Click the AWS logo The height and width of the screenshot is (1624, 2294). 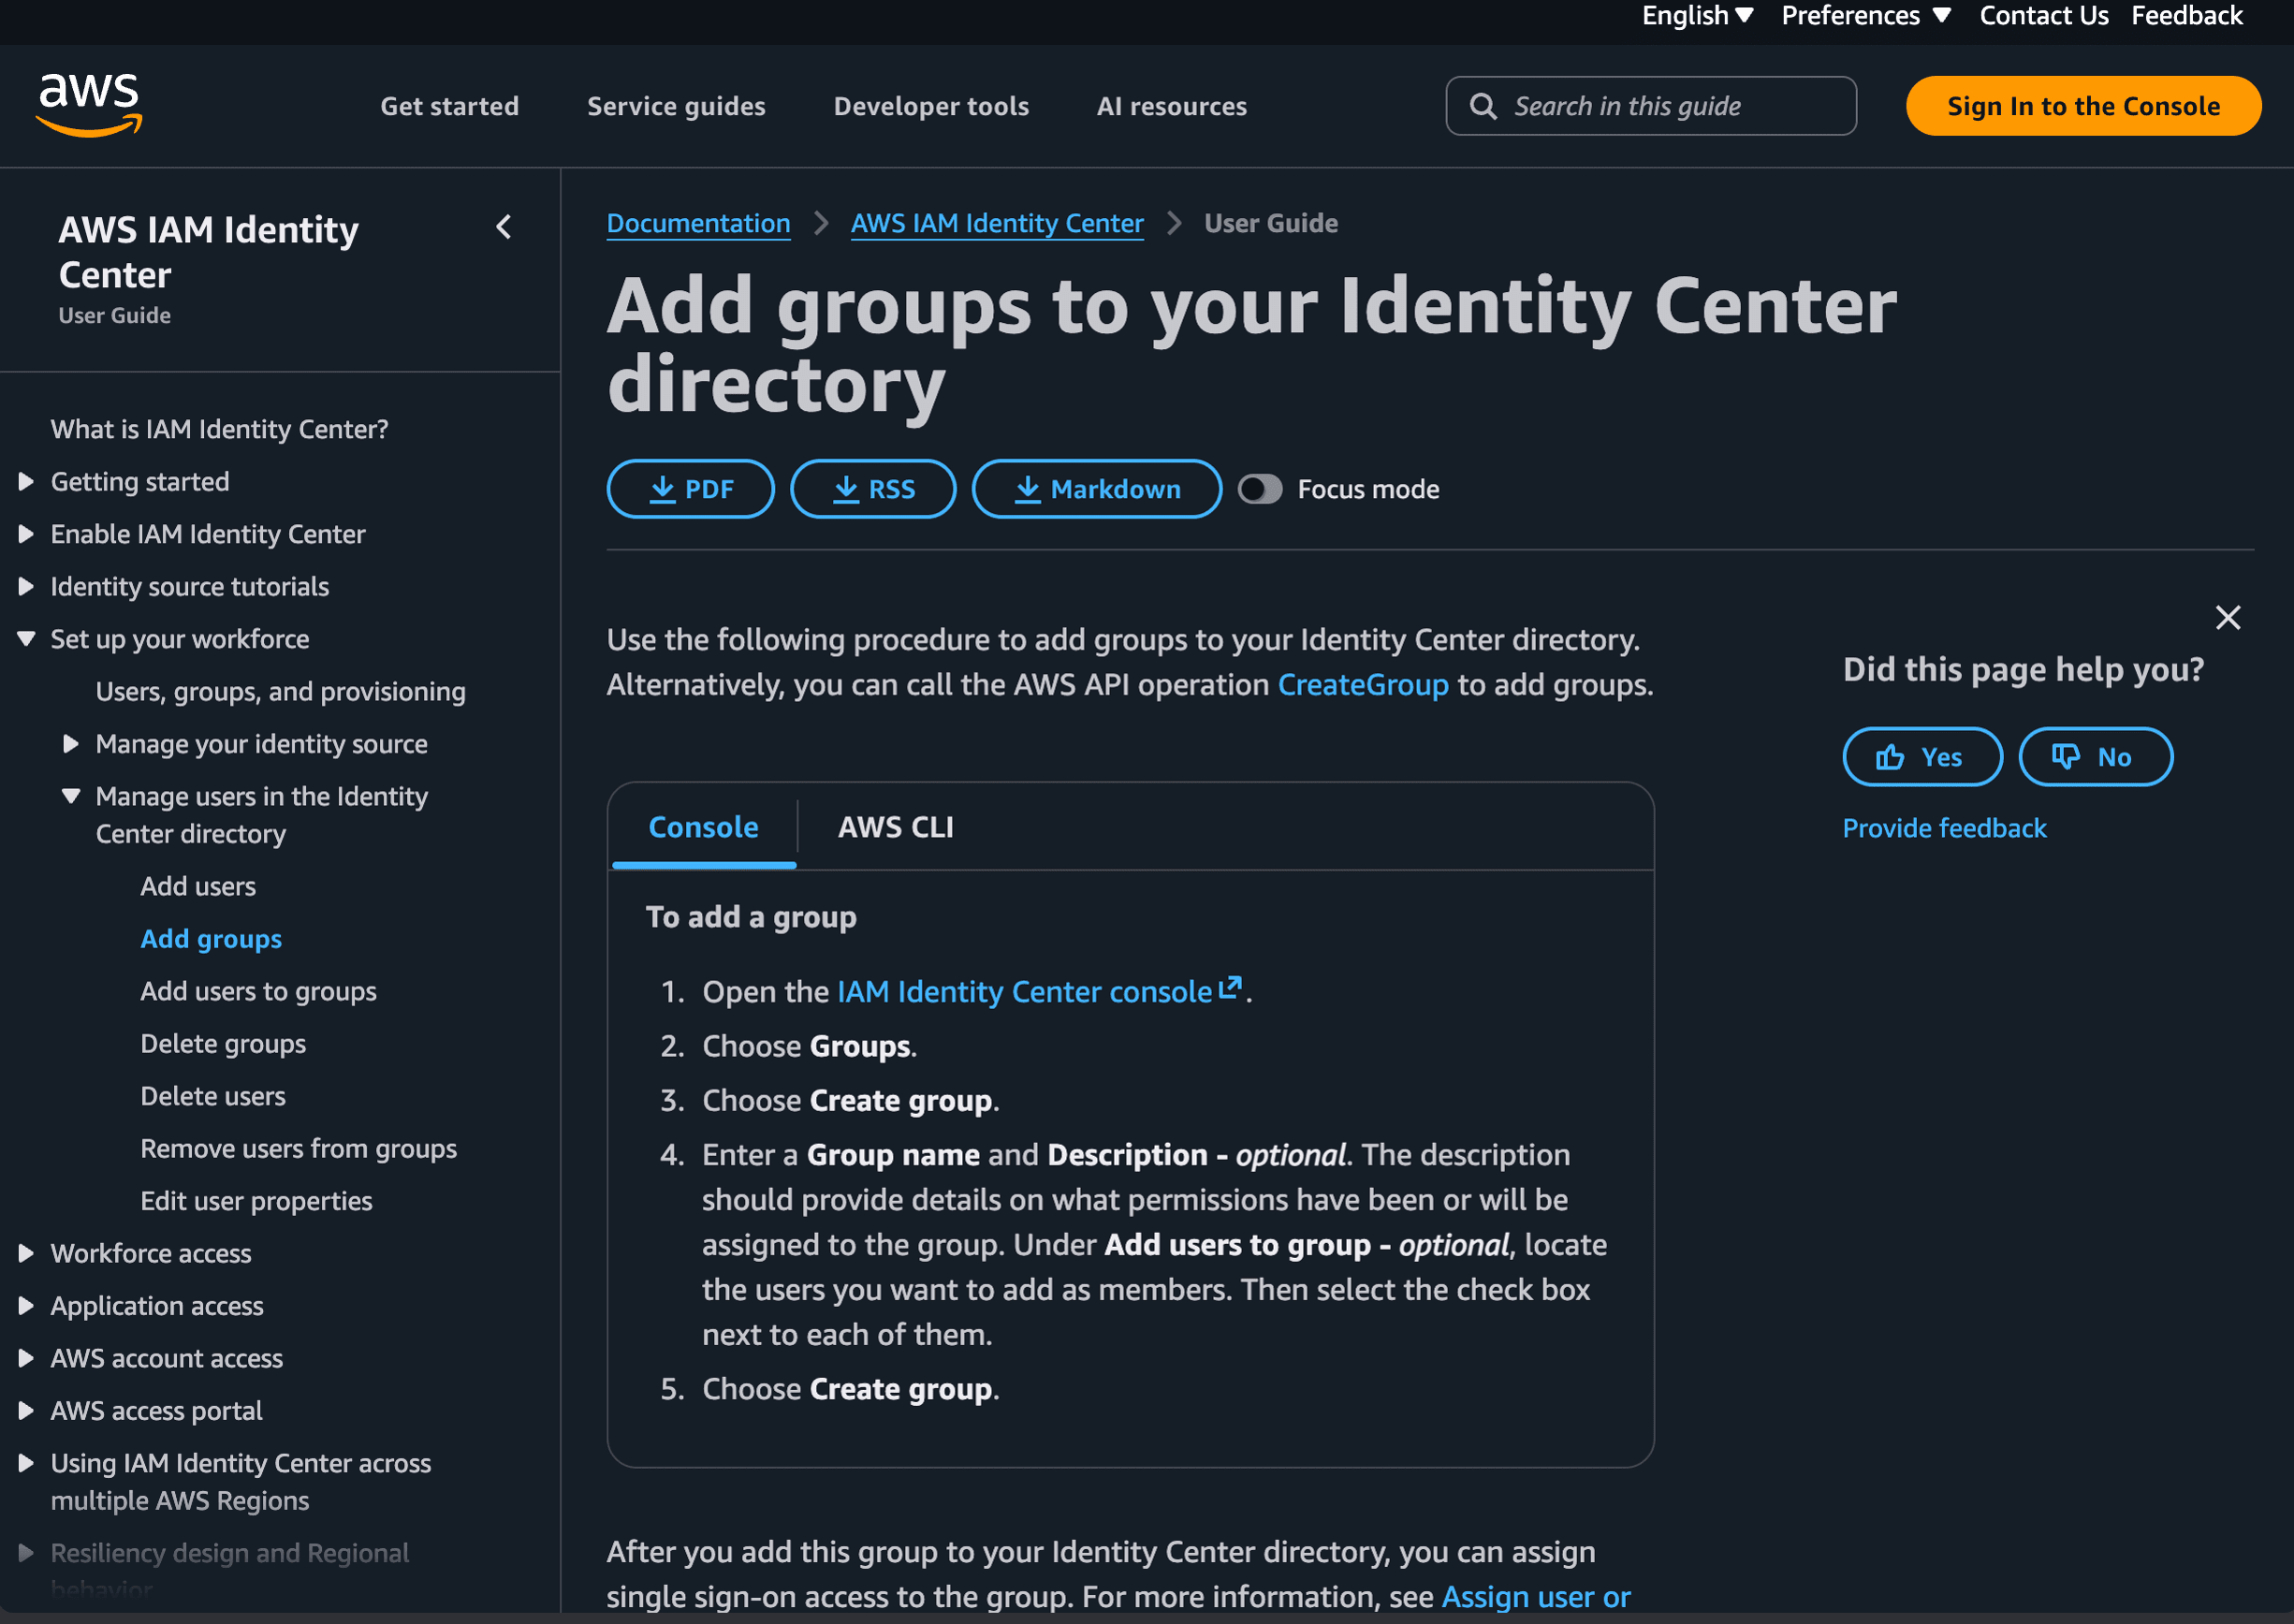point(89,104)
